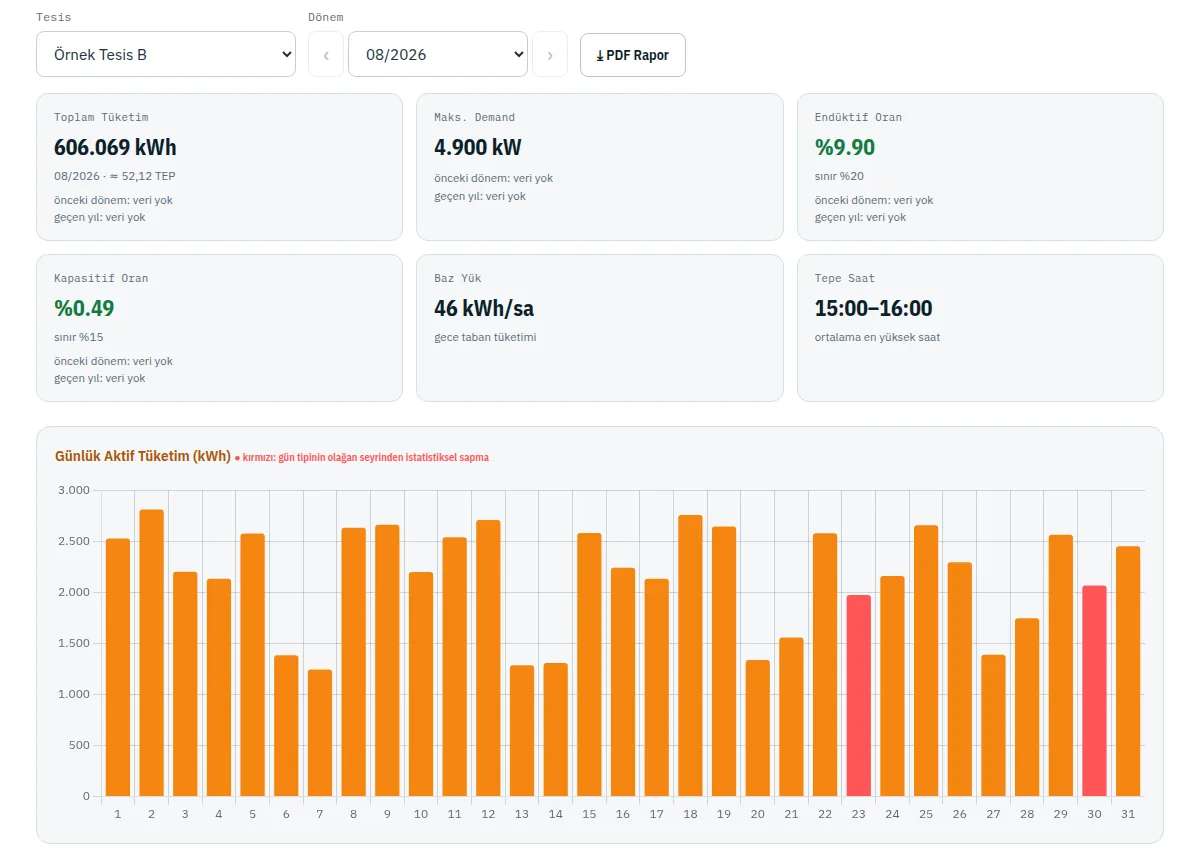Select the bar for day 7
This screenshot has height=852, width=1200.
320,733
